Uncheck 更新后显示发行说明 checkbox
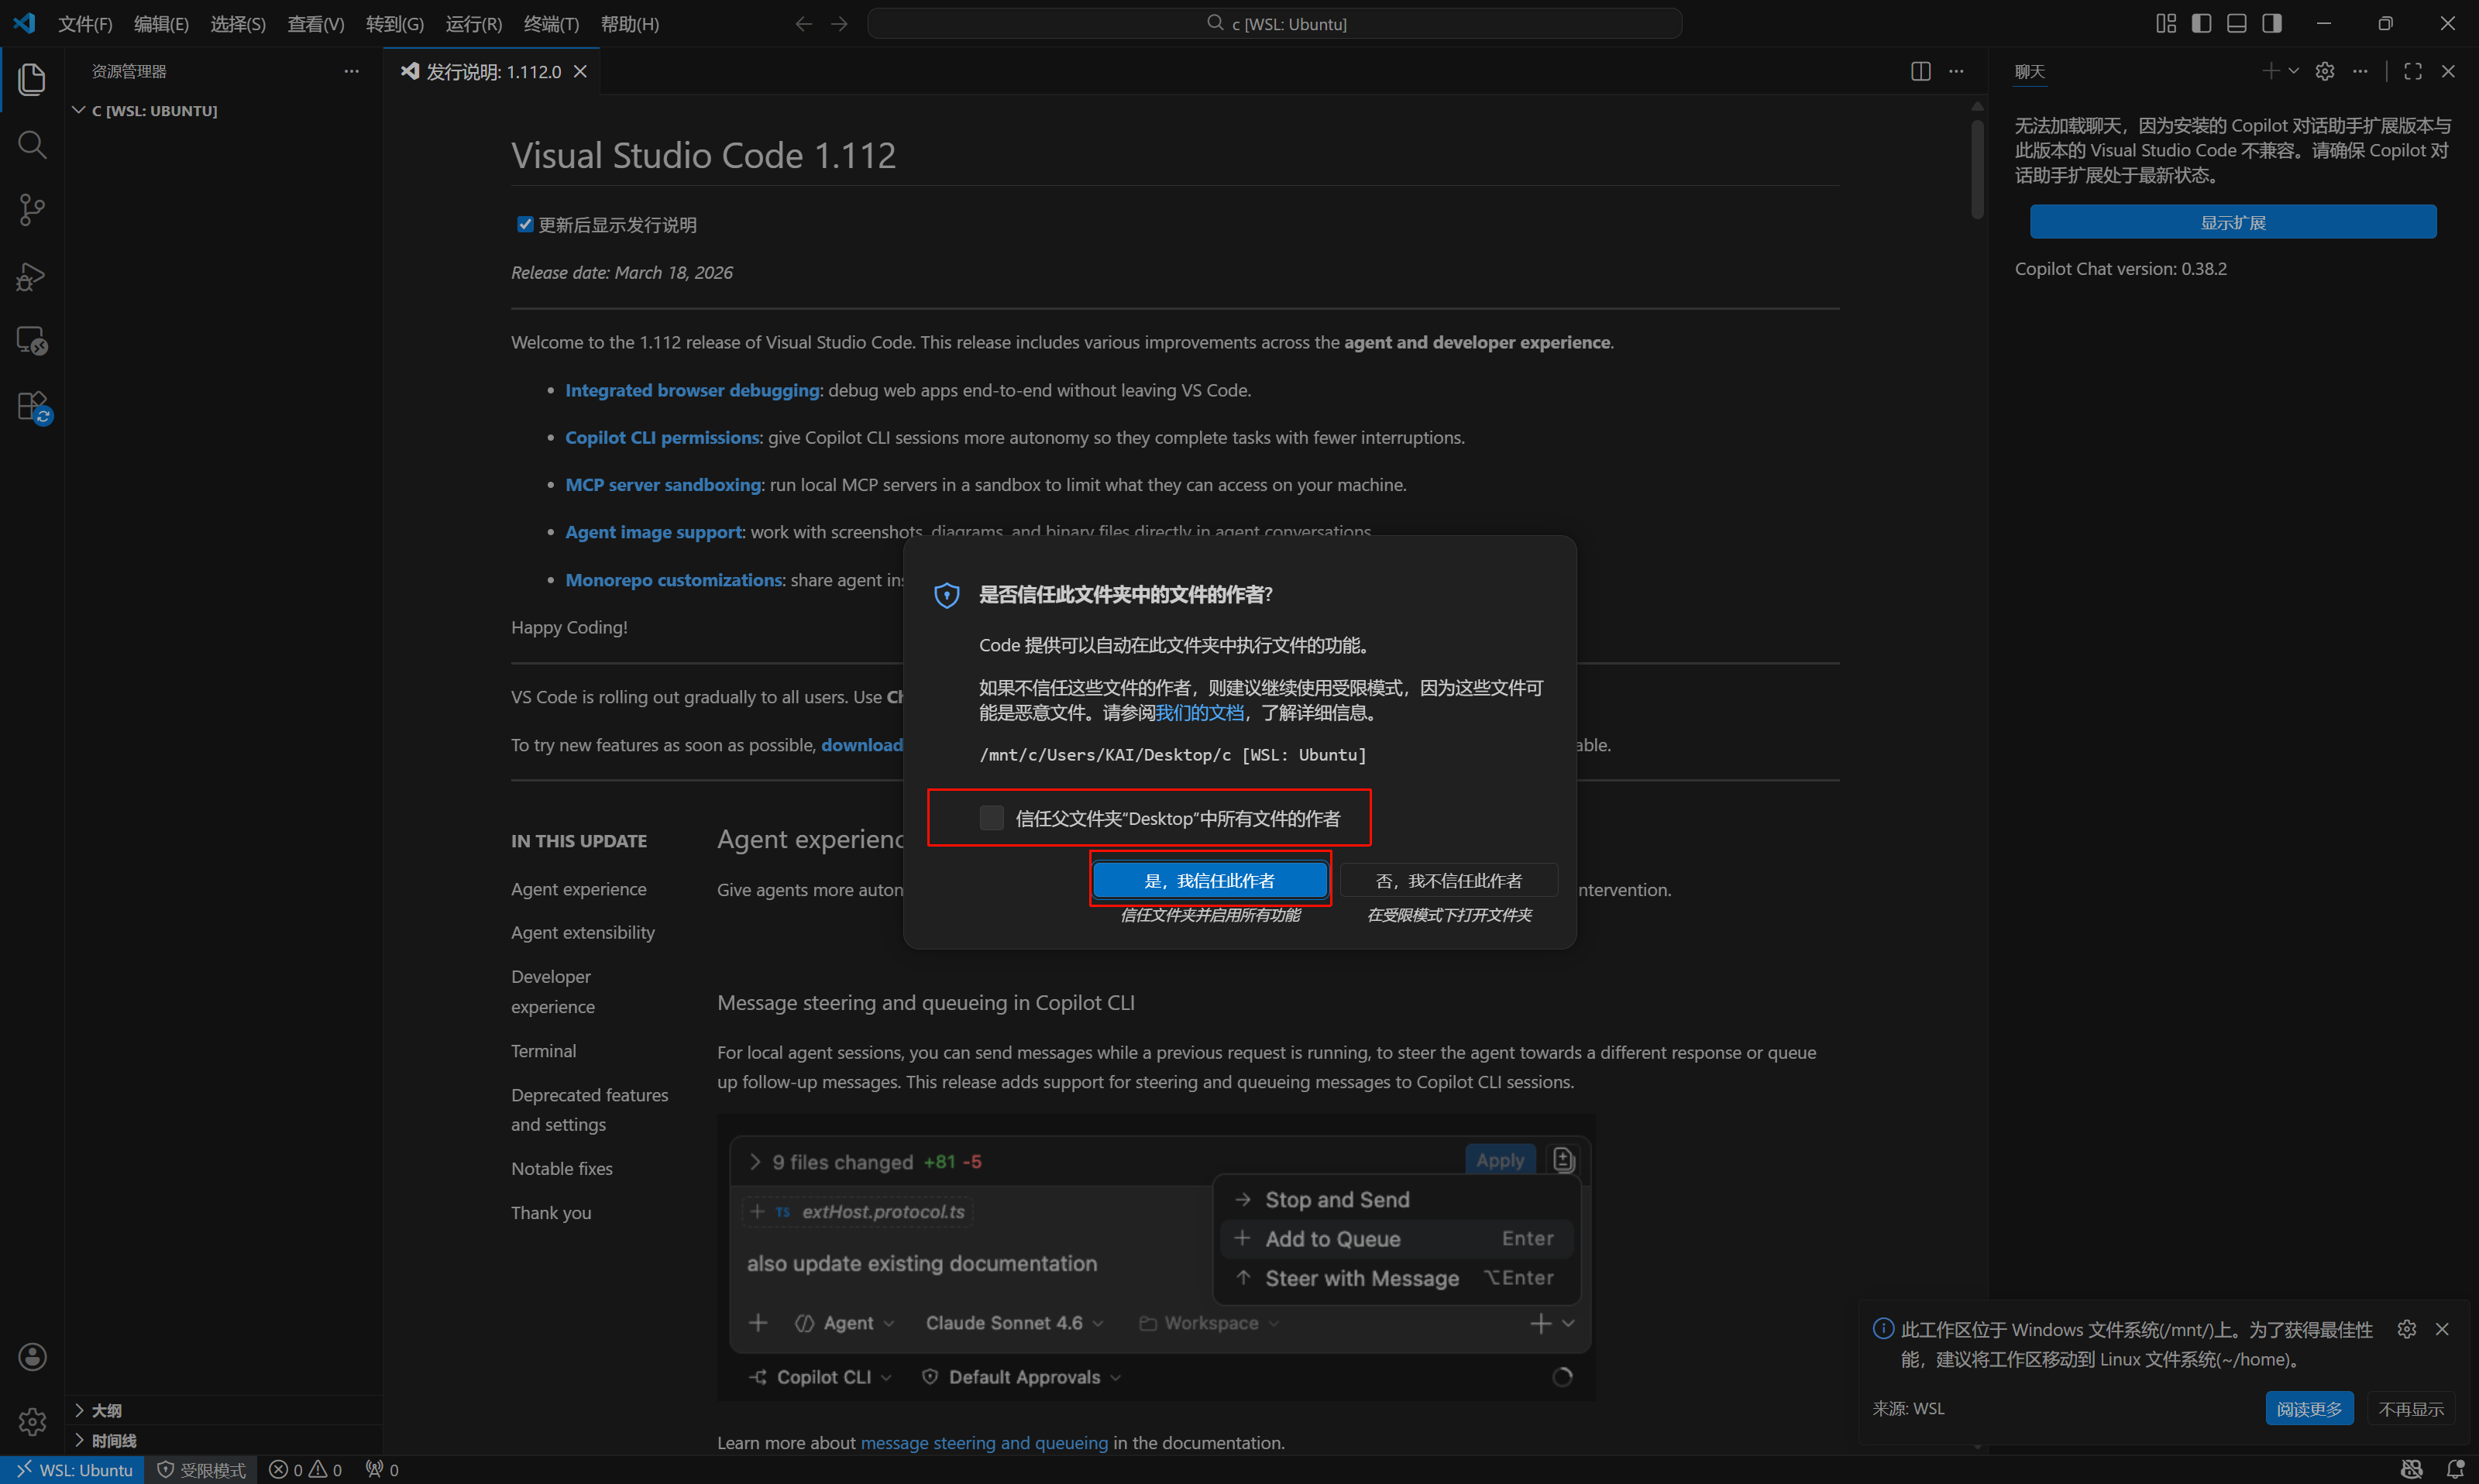Viewport: 2479px width, 1484px height. [x=525, y=224]
